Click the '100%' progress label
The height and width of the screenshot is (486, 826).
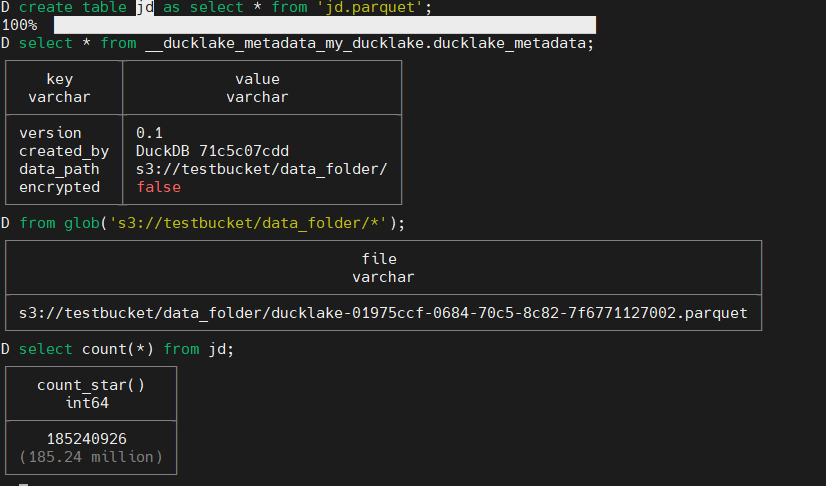click(x=19, y=25)
